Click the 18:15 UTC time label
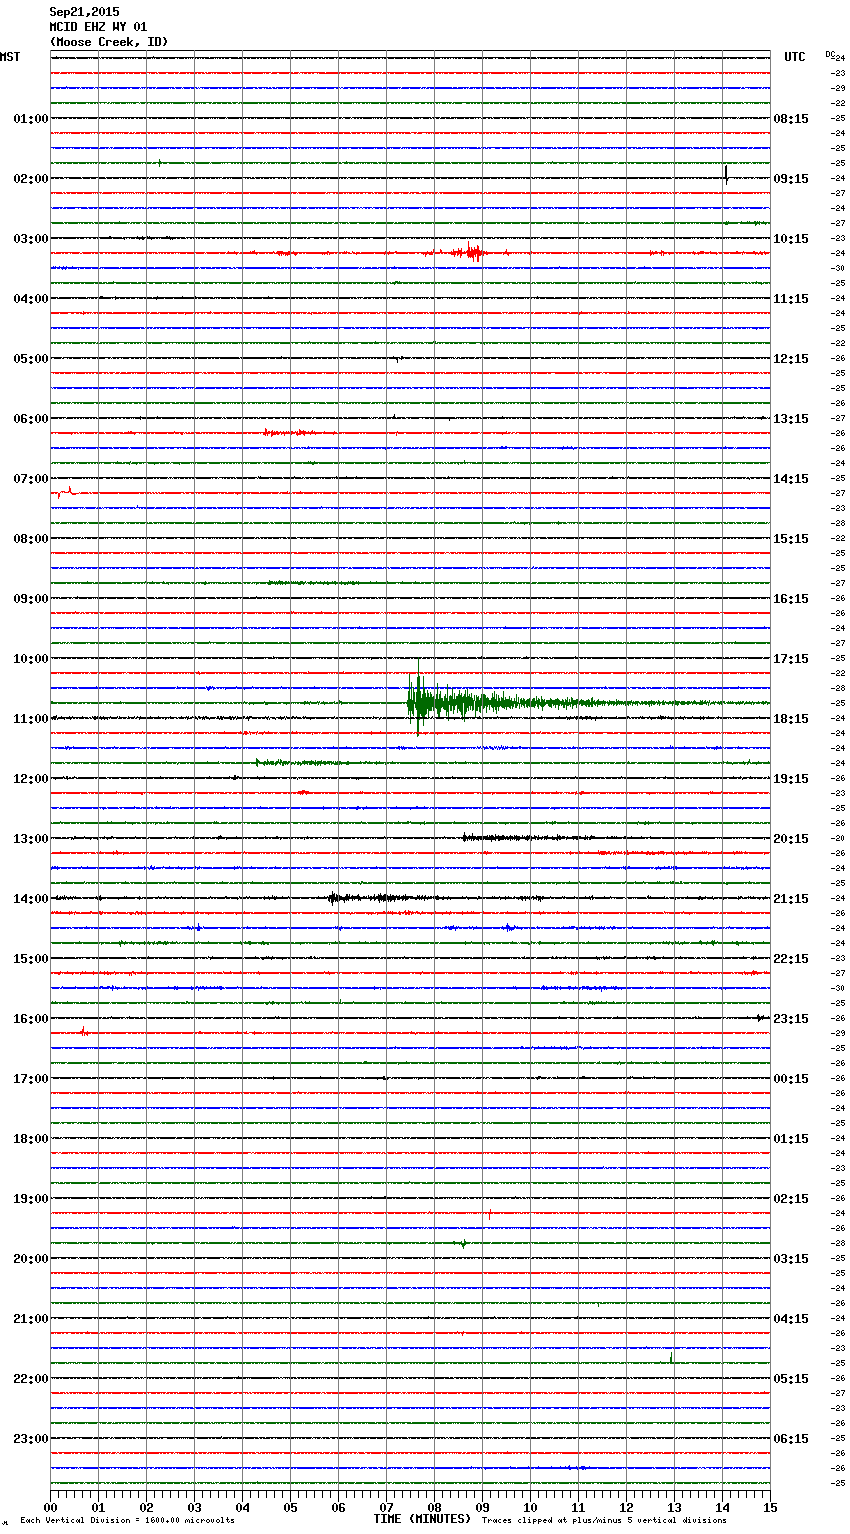 pyautogui.click(x=791, y=719)
